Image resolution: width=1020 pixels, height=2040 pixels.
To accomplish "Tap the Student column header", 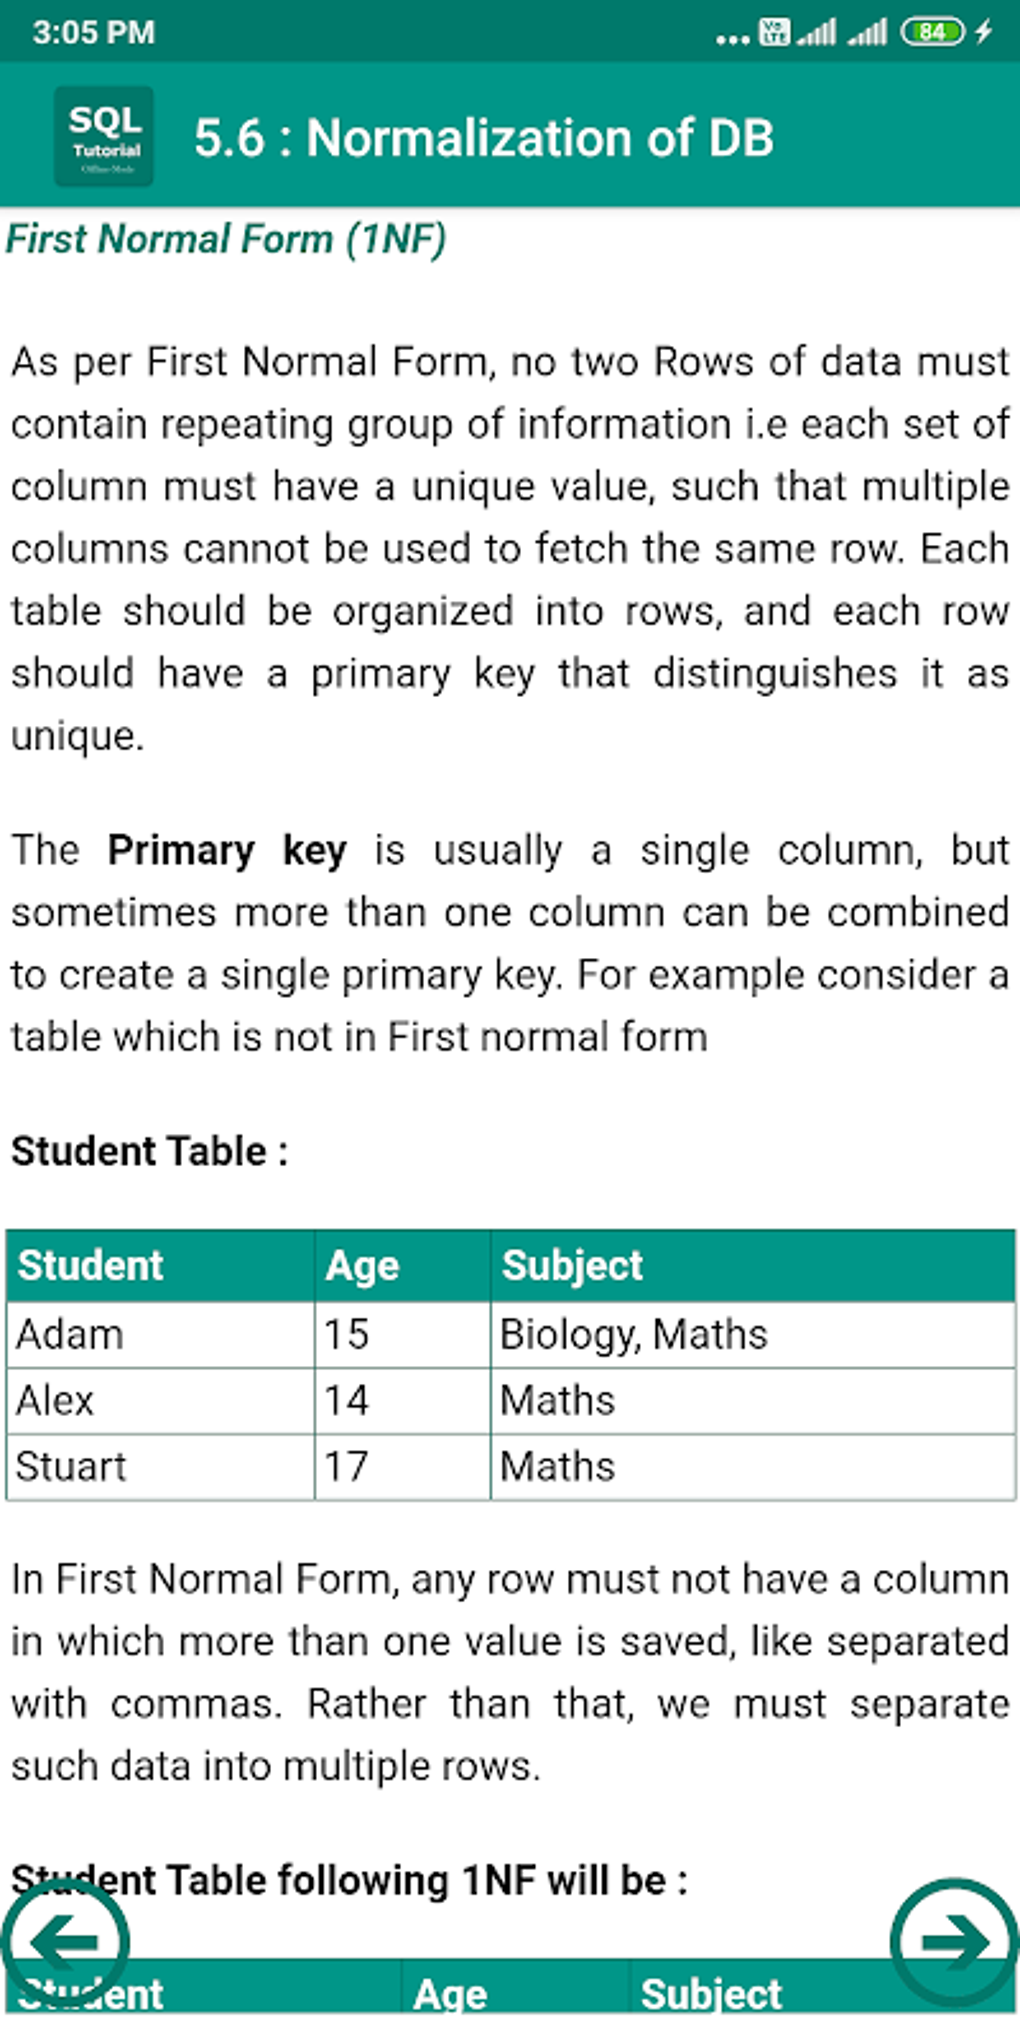I will (x=91, y=1265).
